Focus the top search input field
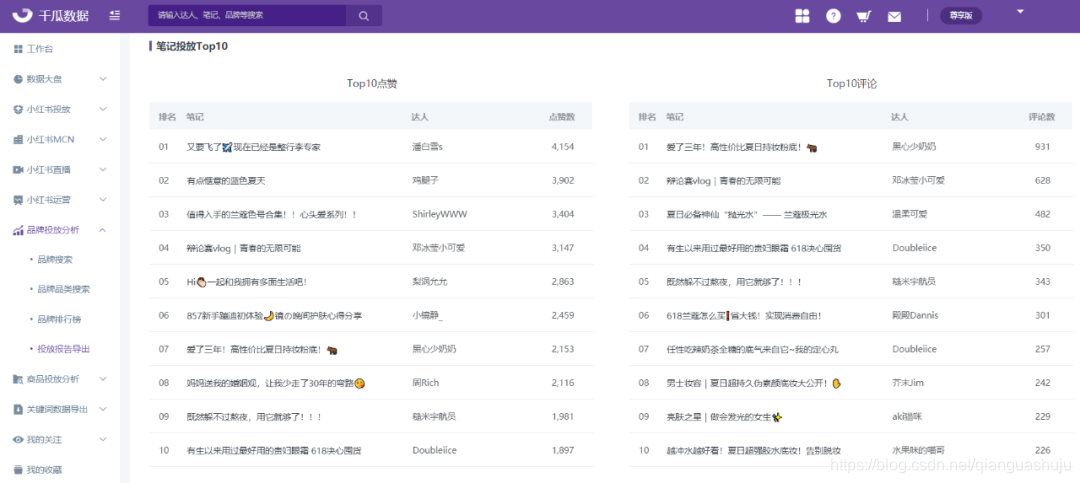Viewport: 1080px width, 483px height. tap(247, 15)
